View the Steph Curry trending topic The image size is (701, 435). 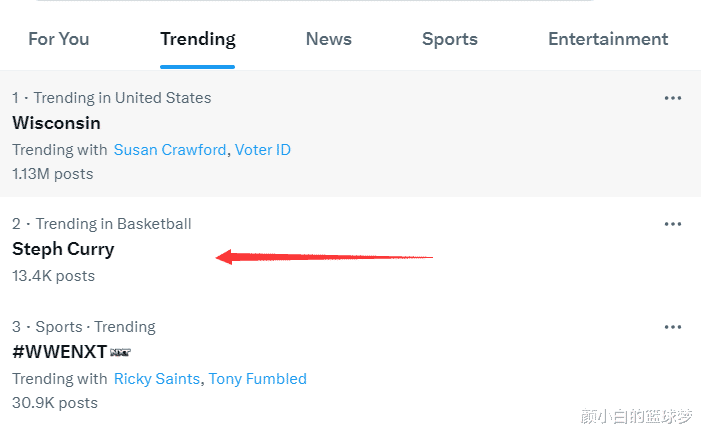click(x=63, y=249)
